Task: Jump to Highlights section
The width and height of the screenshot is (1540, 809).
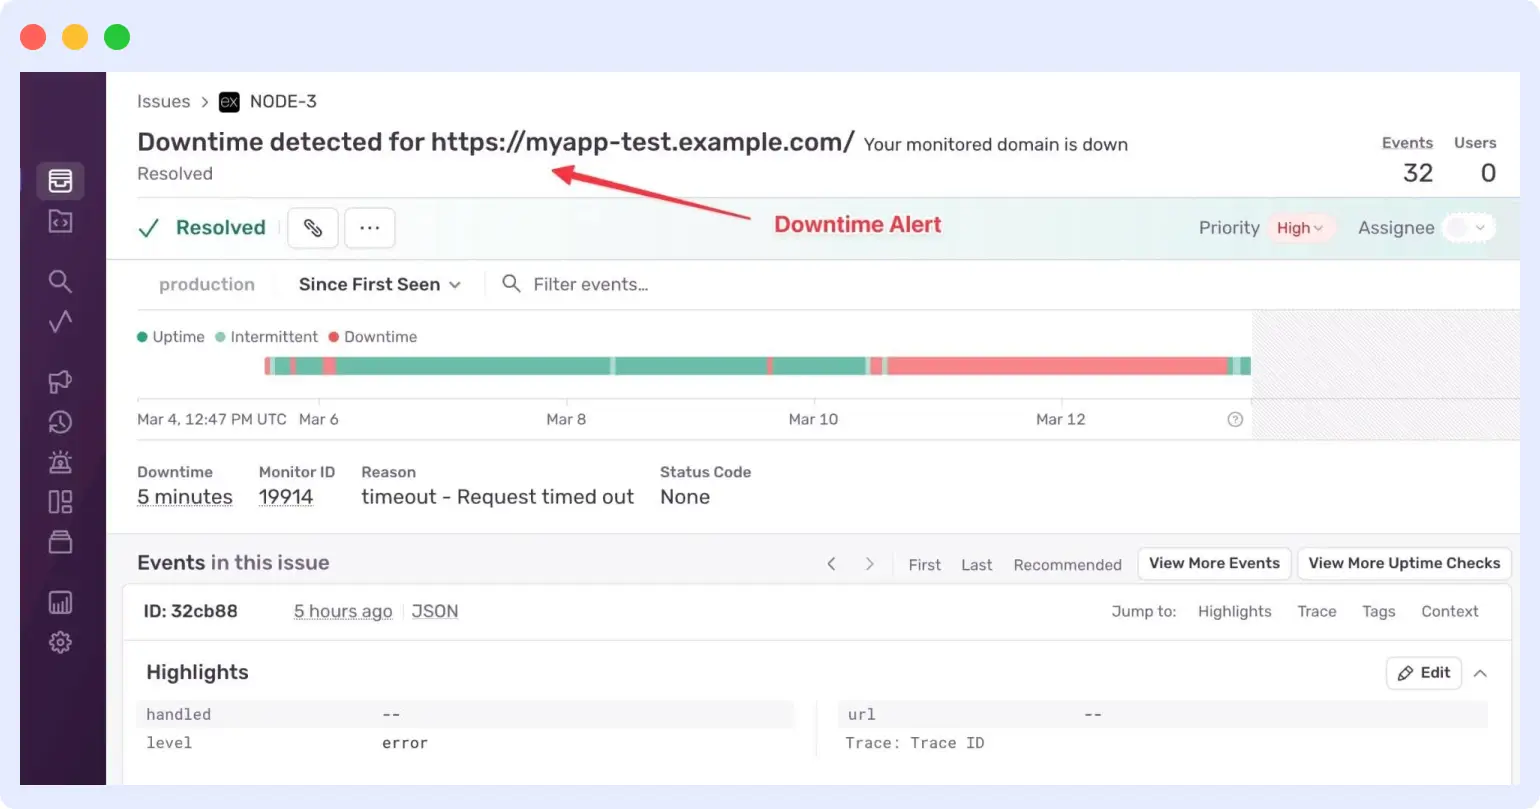Action: tap(1235, 612)
